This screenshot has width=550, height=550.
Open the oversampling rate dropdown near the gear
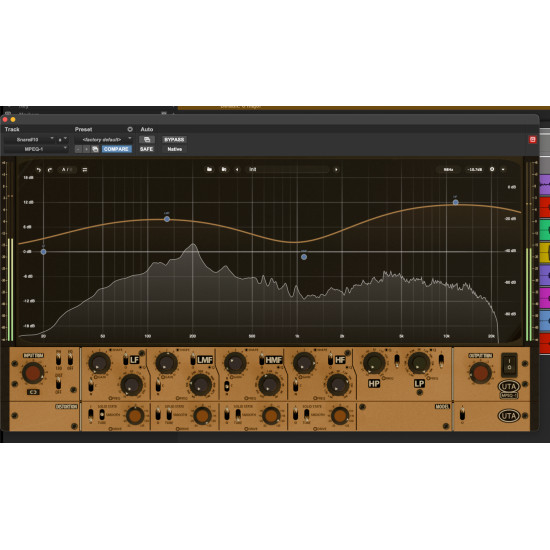[x=448, y=169]
